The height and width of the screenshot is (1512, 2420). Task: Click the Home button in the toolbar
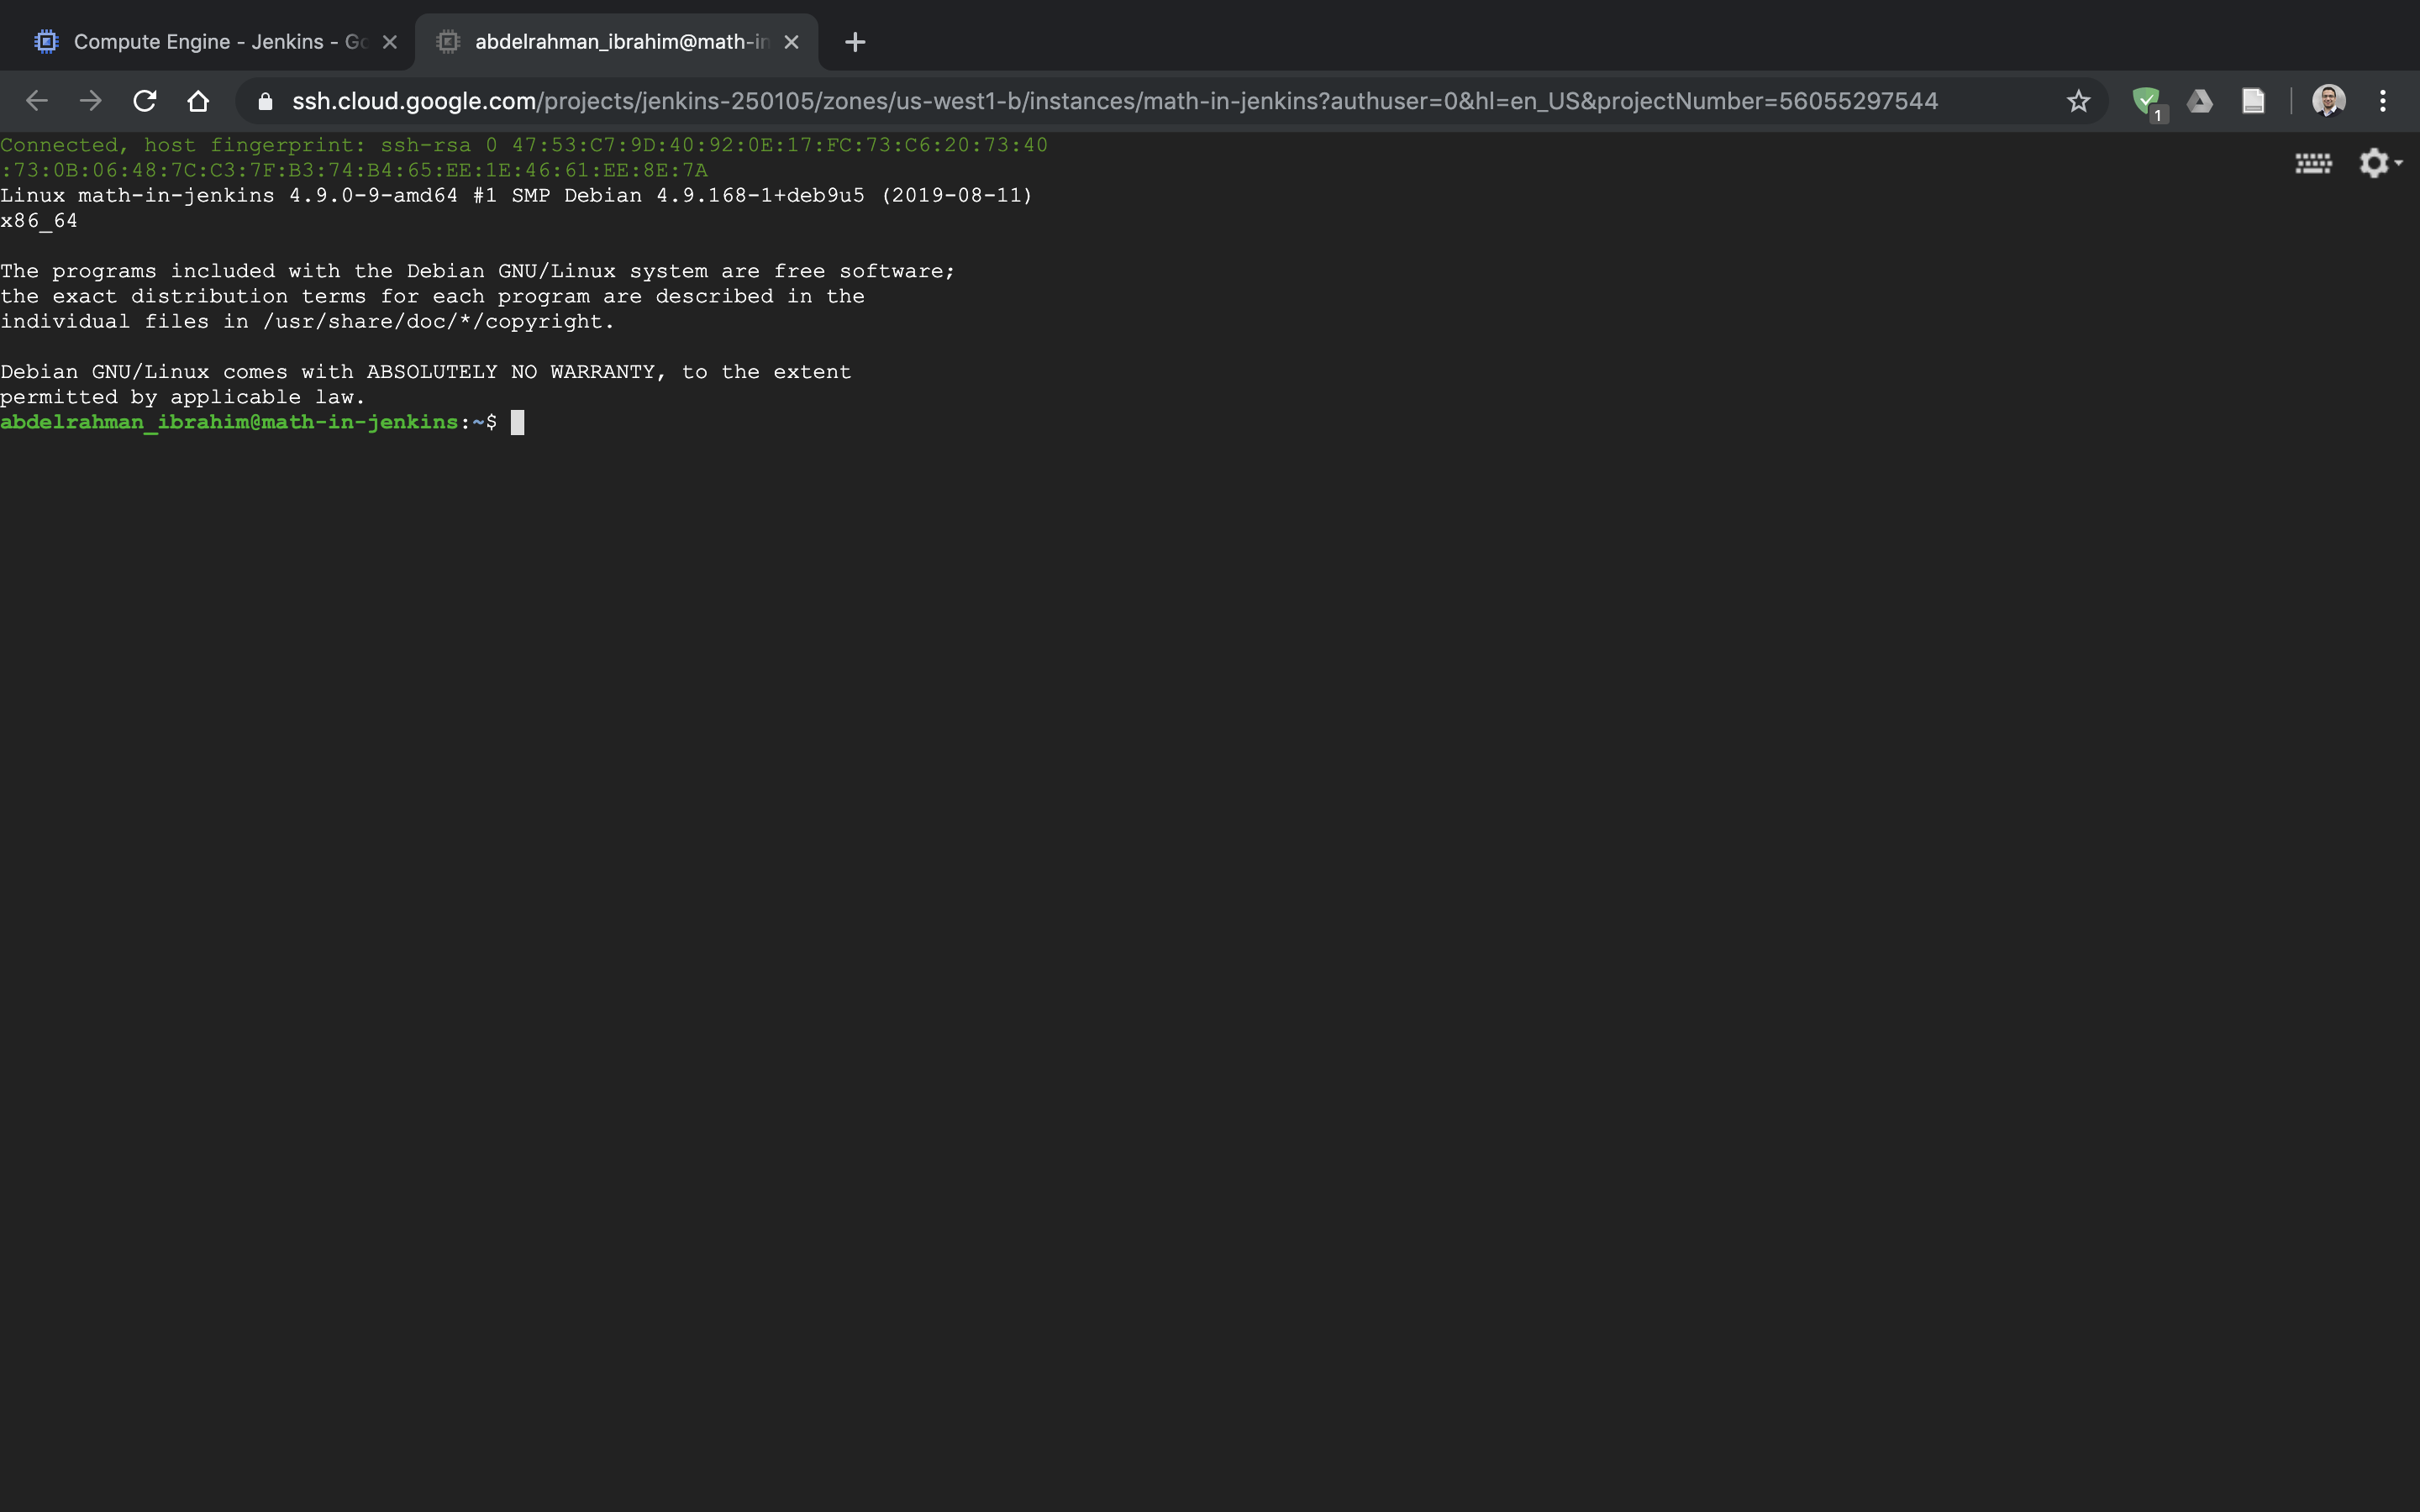tap(198, 101)
